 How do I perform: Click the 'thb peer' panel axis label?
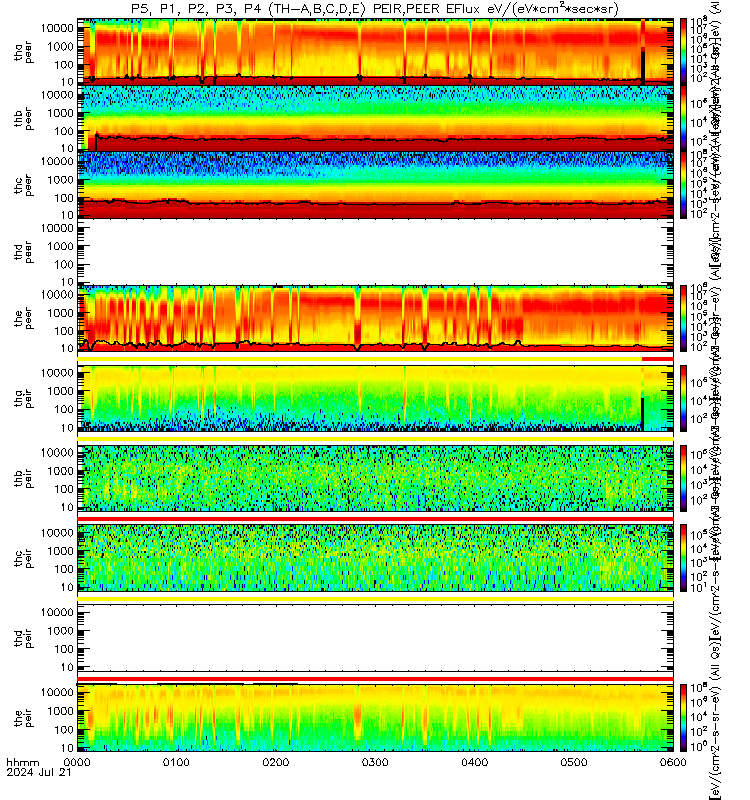[x=23, y=119]
